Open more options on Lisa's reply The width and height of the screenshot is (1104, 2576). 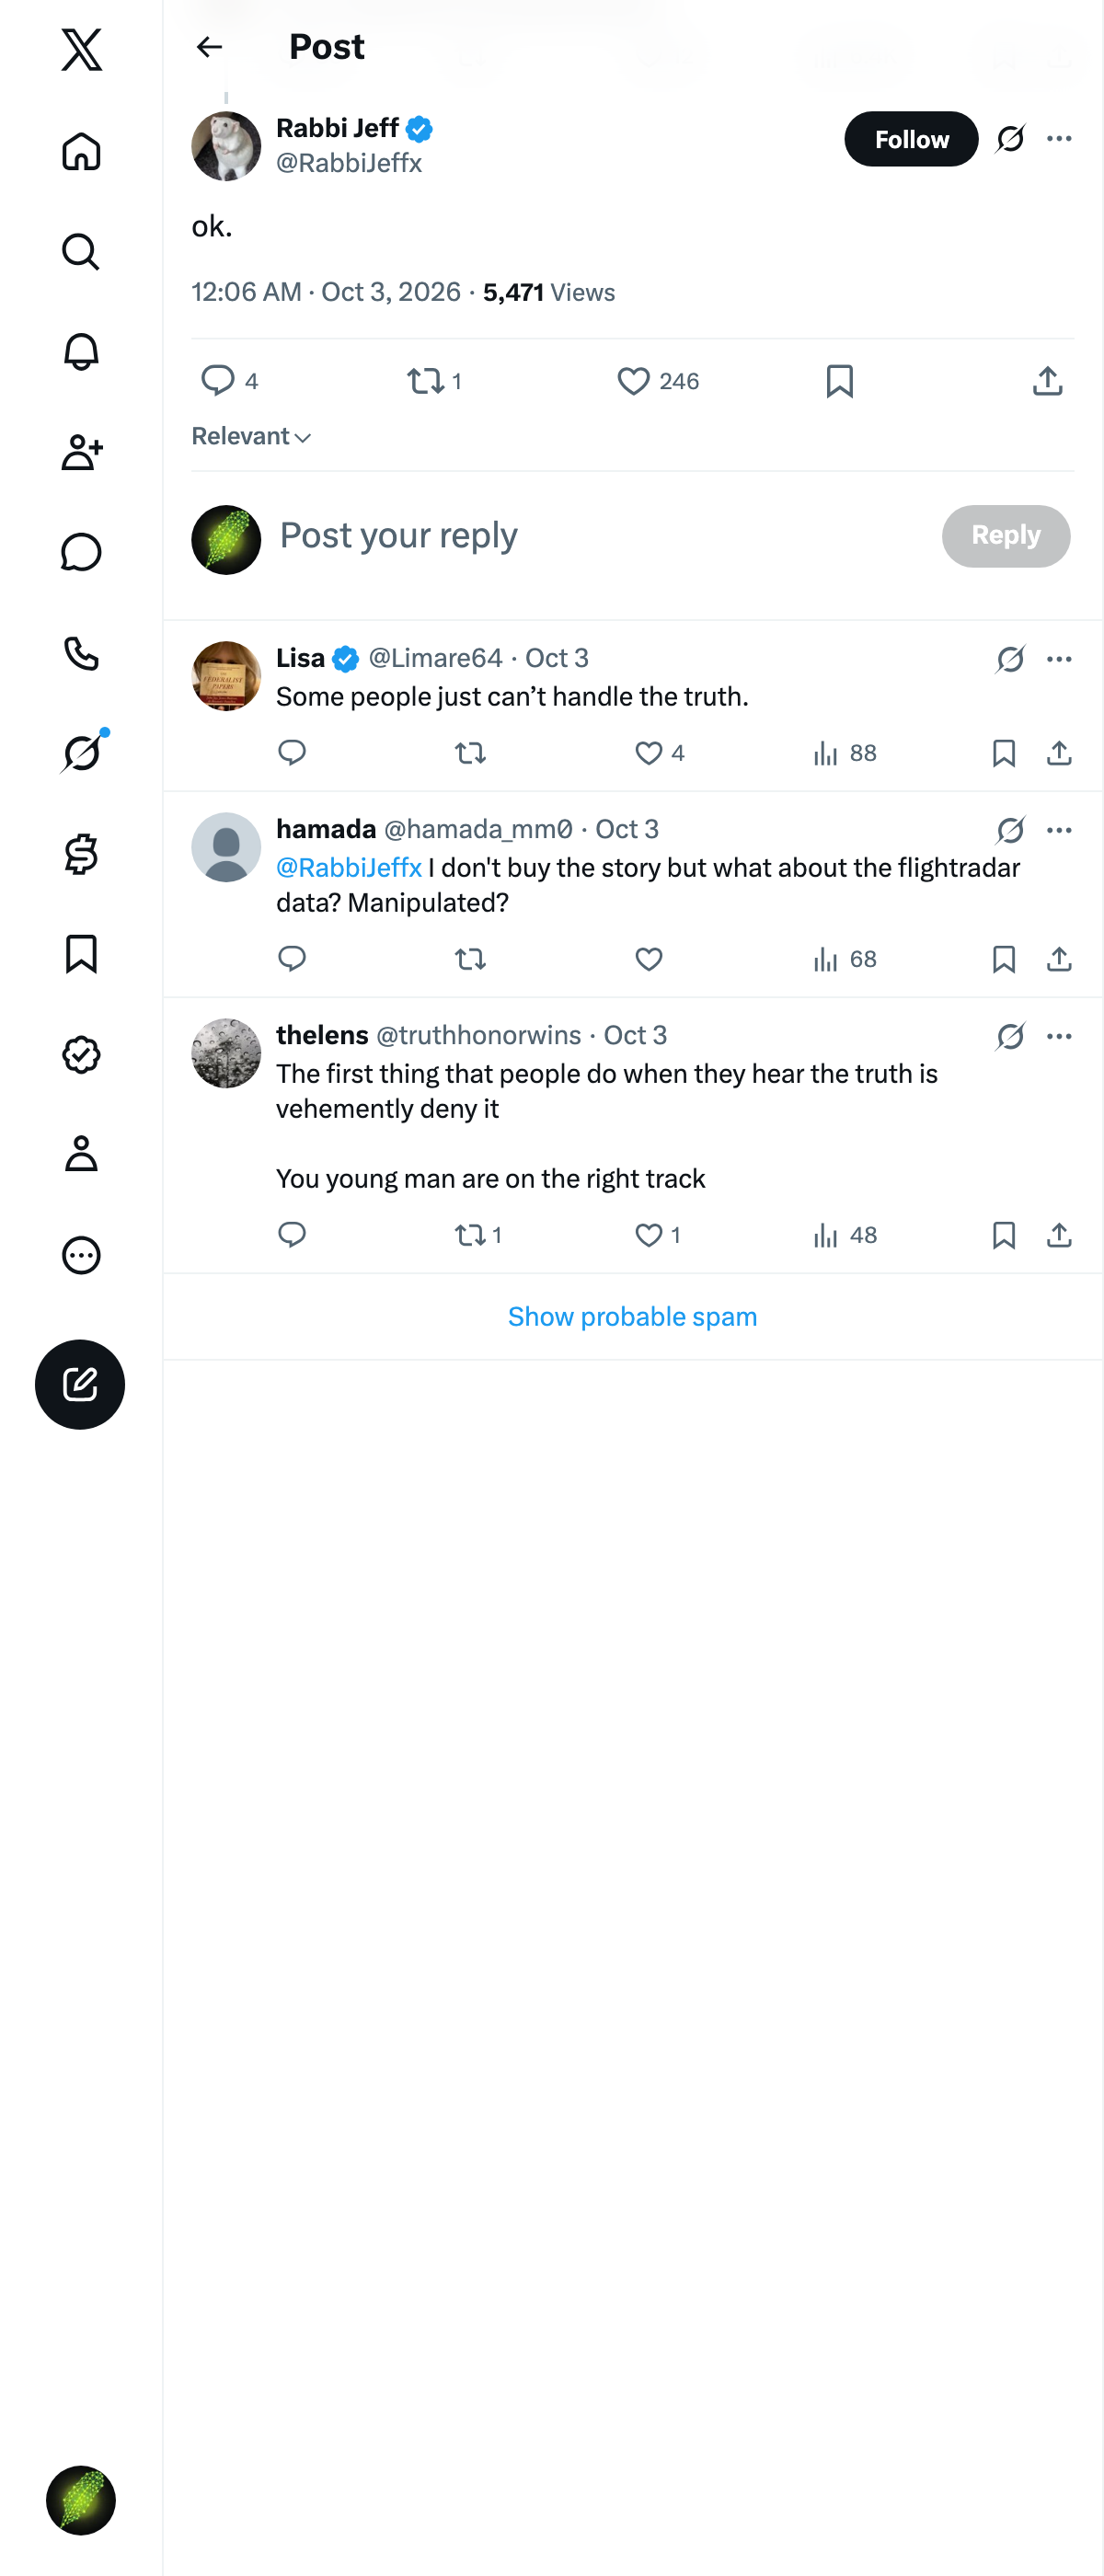click(1059, 659)
